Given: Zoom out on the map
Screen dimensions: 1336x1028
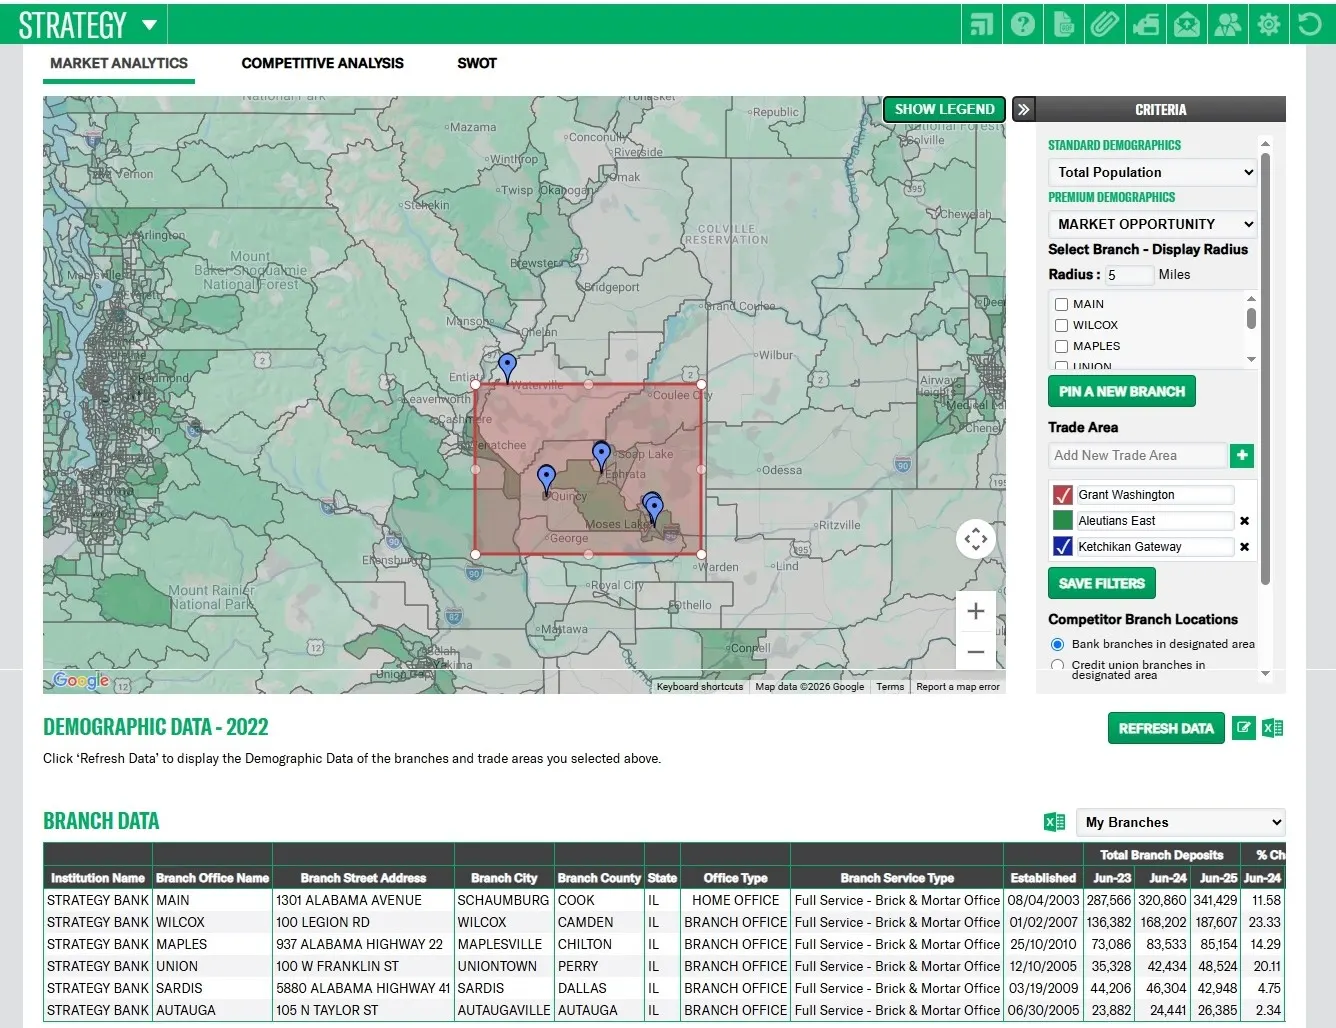Looking at the screenshot, I should pos(976,652).
